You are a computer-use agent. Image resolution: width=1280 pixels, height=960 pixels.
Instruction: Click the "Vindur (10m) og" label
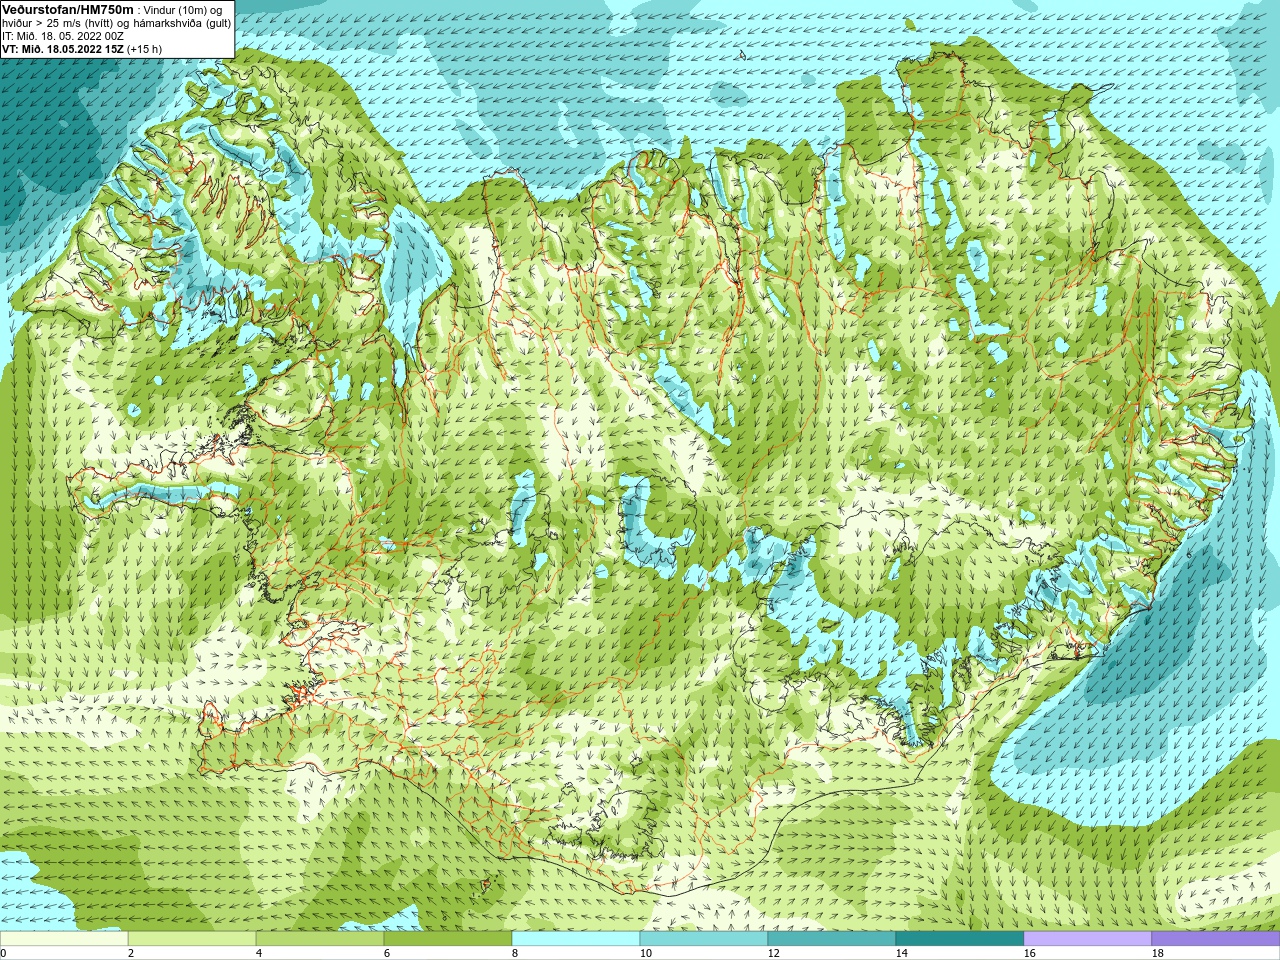[183, 10]
